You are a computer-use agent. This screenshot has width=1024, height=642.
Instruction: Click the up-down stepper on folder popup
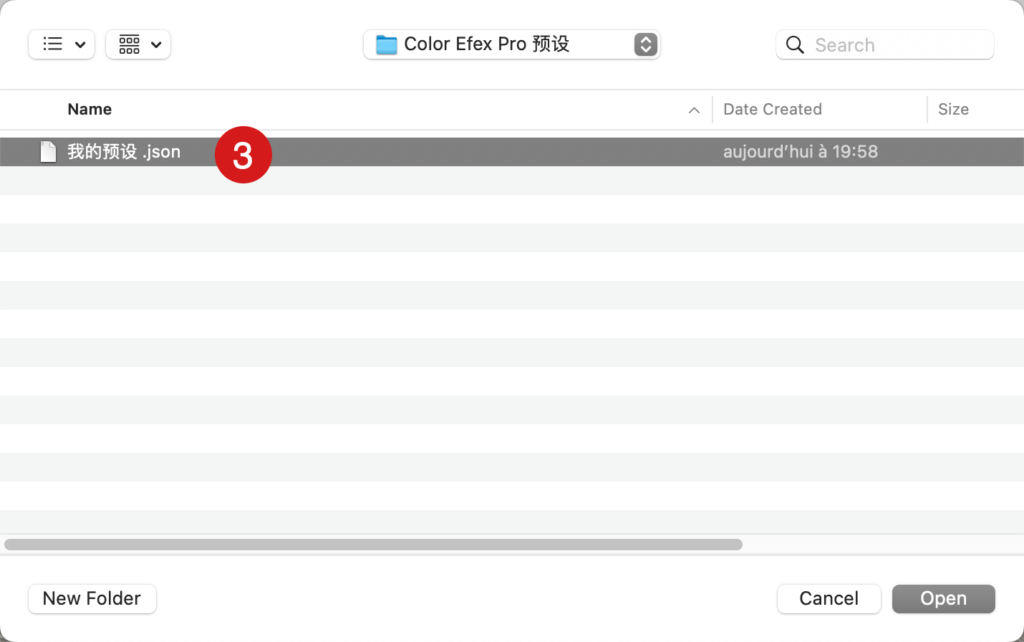[x=645, y=44]
